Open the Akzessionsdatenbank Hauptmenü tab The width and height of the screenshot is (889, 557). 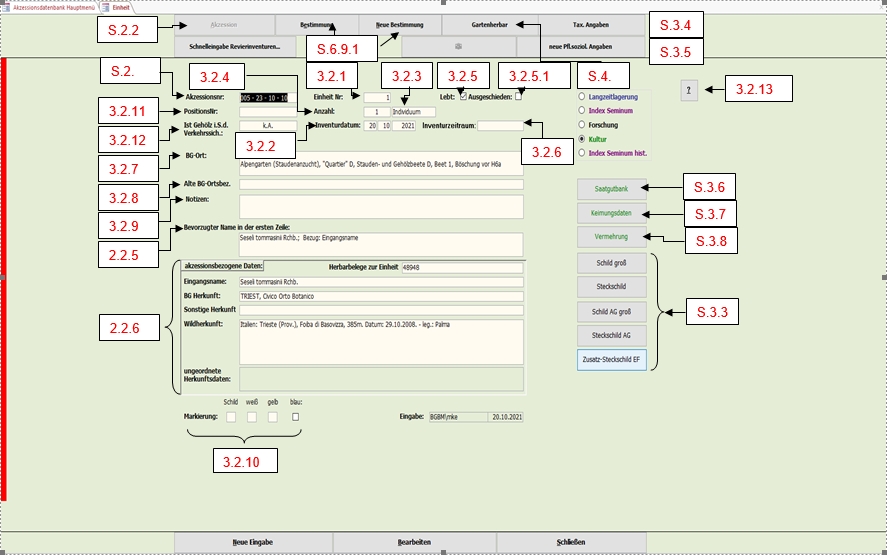pos(49,6)
